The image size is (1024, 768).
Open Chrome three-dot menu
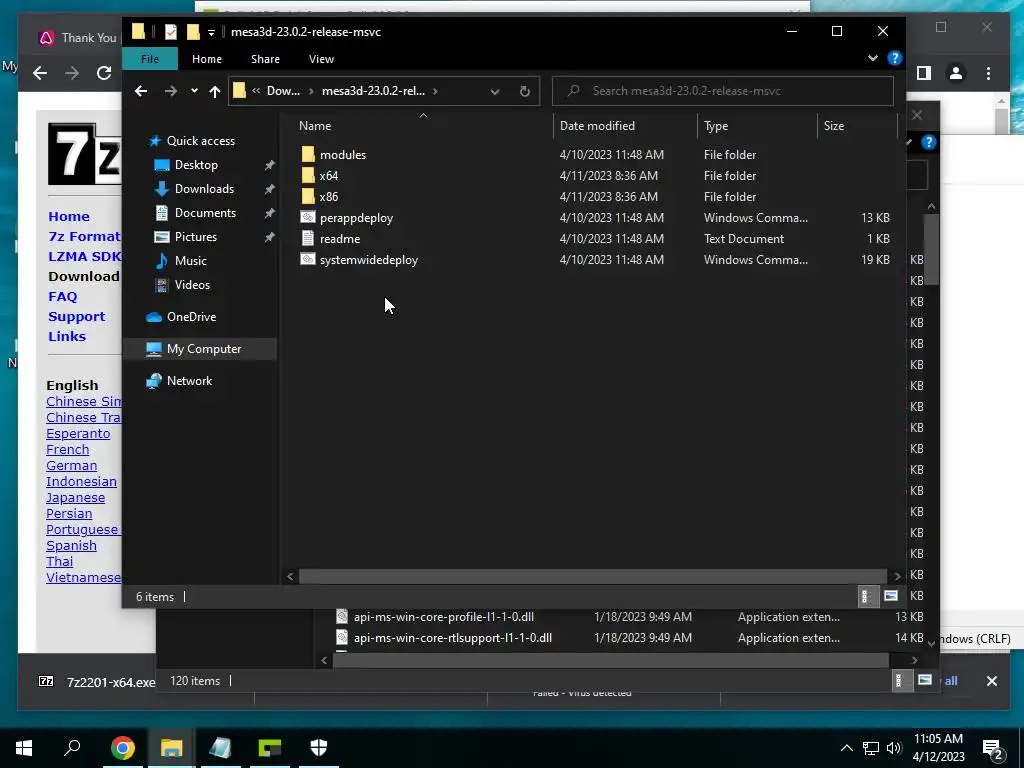click(x=988, y=73)
